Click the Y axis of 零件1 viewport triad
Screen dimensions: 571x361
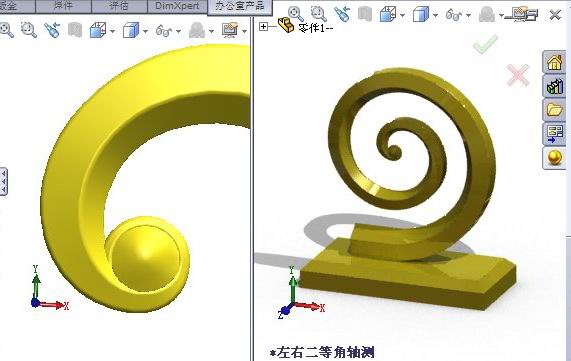(292, 286)
